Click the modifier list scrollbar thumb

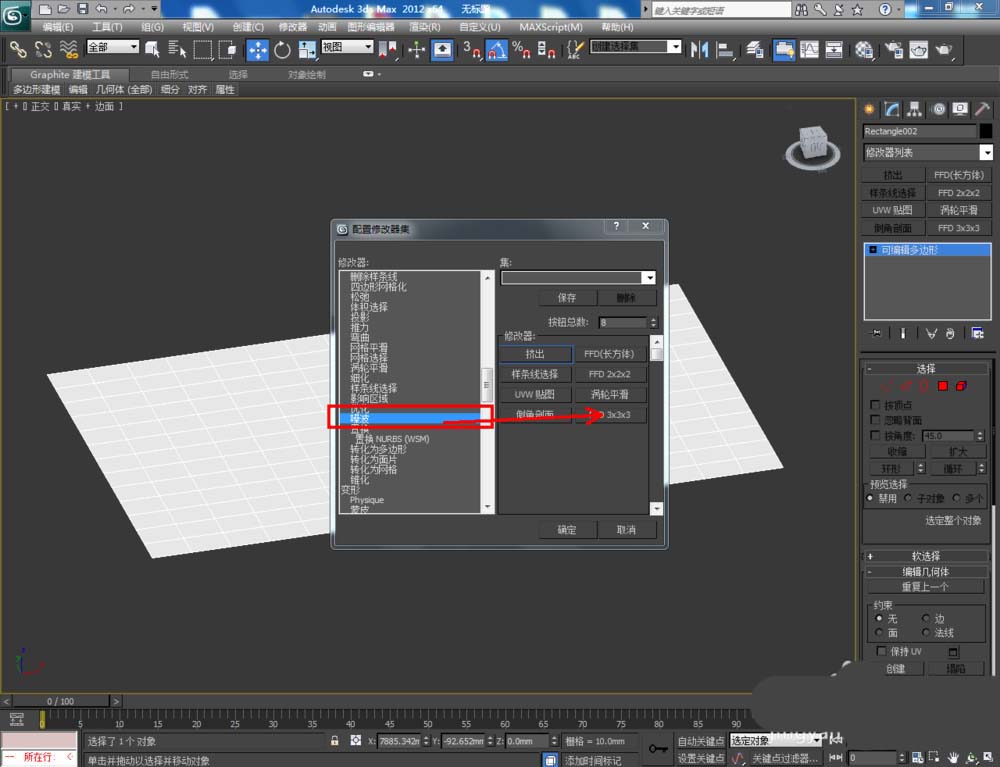(x=487, y=385)
